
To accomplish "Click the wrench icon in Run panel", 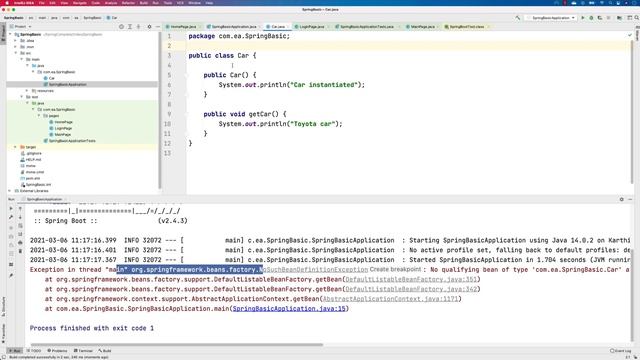I will pyautogui.click(x=11, y=217).
